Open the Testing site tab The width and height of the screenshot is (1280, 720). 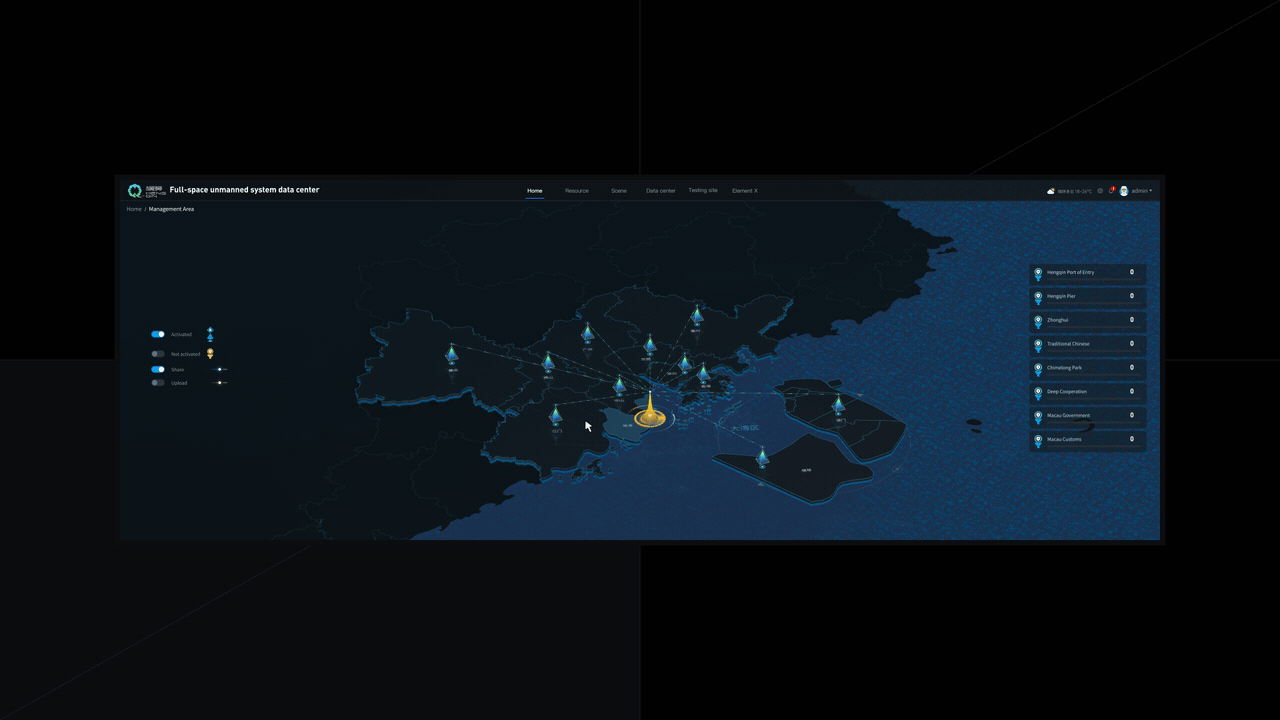[703, 190]
